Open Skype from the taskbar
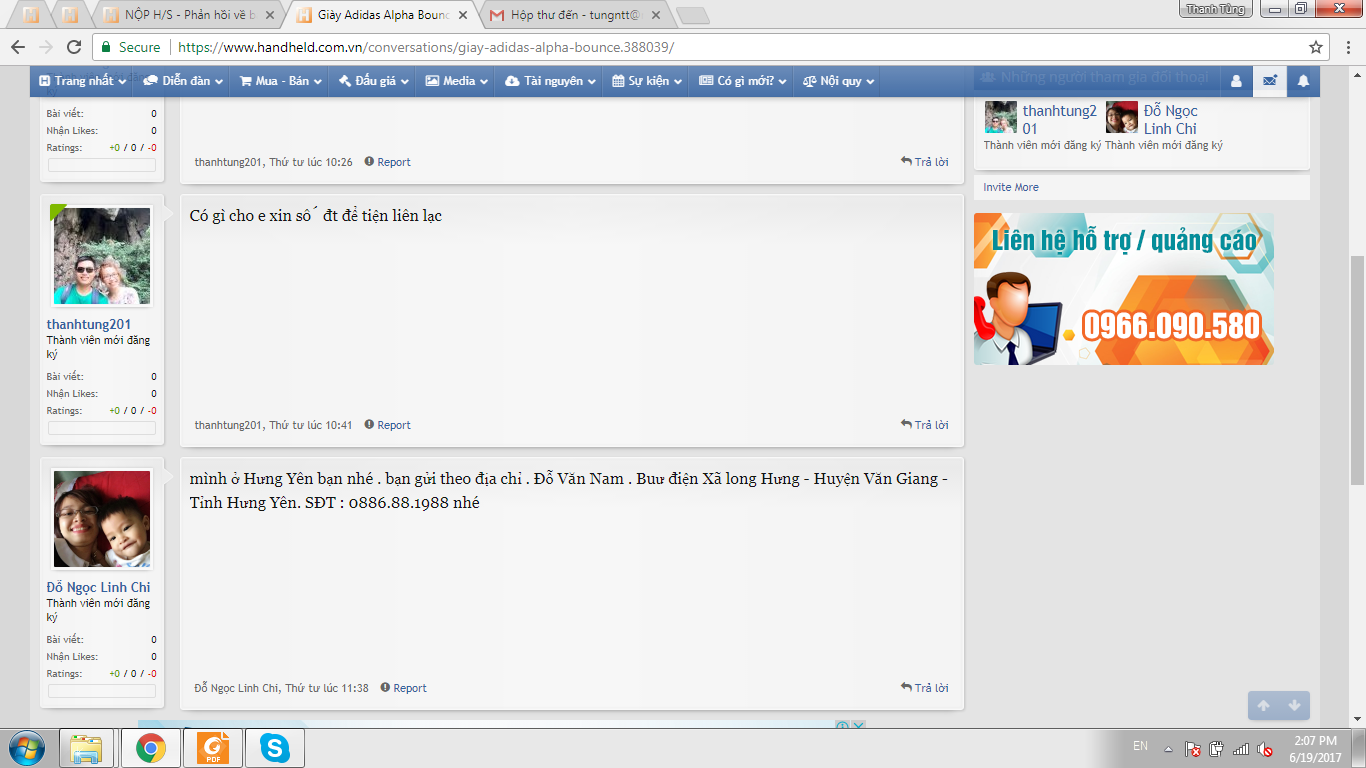Viewport: 1366px width, 768px height. point(274,748)
